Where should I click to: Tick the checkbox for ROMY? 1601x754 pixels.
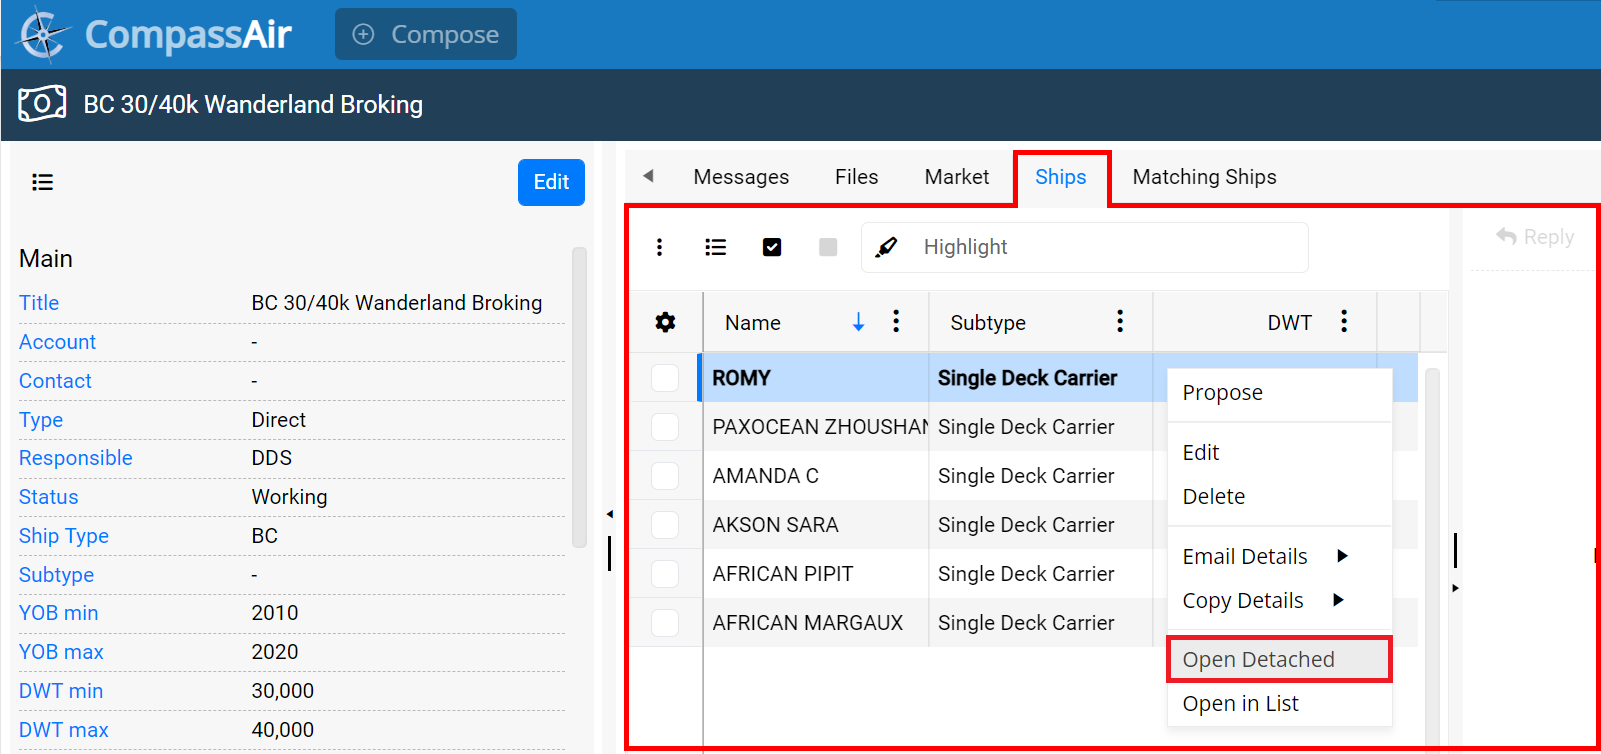click(x=665, y=378)
